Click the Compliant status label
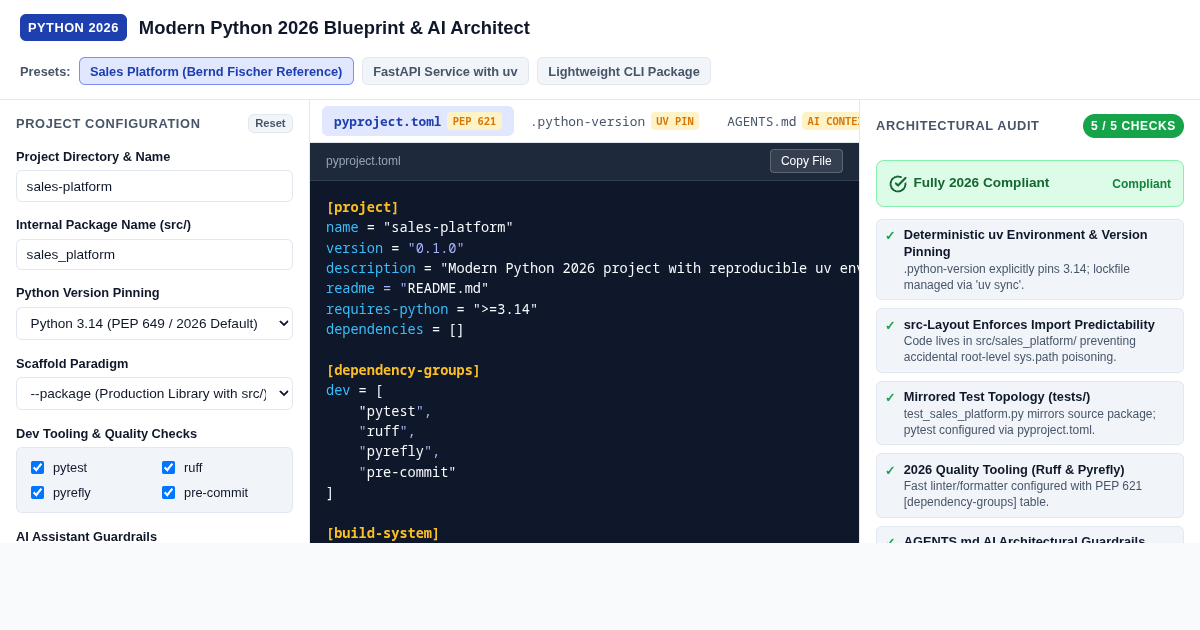 point(1141,184)
